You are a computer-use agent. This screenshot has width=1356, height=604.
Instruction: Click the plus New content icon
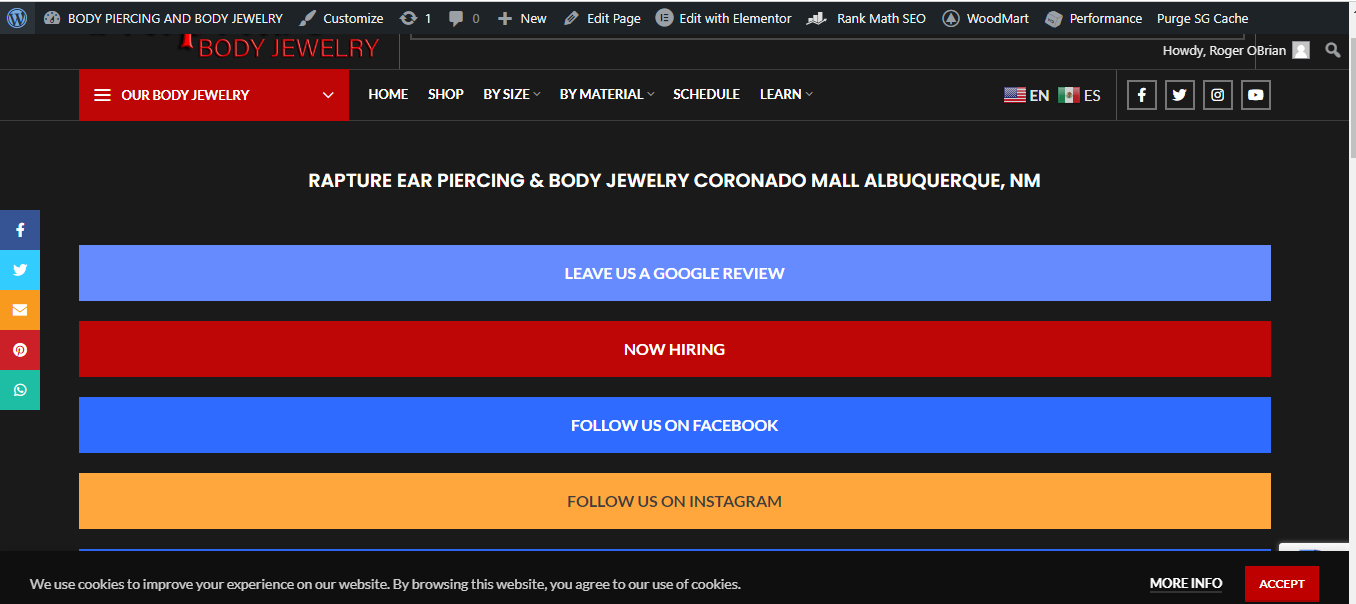(505, 18)
